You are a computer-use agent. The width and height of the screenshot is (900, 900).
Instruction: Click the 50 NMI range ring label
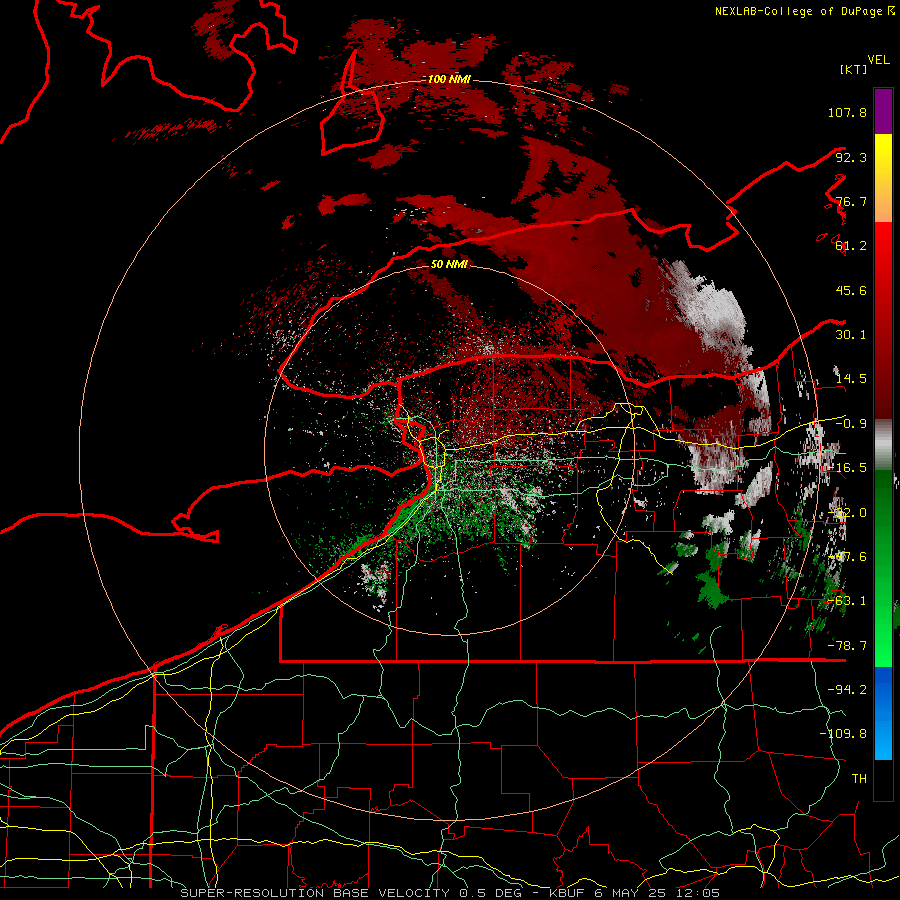coord(449,264)
